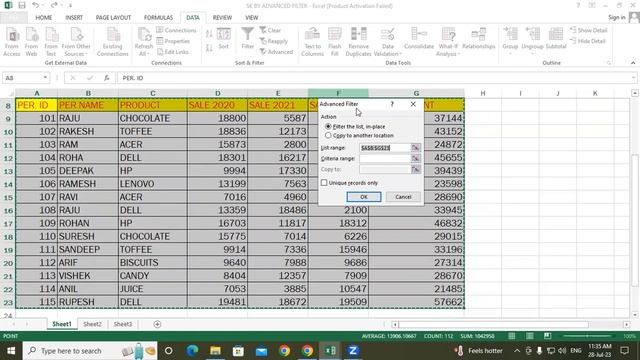Click Show Detail in Outline group
The height and width of the screenshot is (360, 640).
click(589, 30)
